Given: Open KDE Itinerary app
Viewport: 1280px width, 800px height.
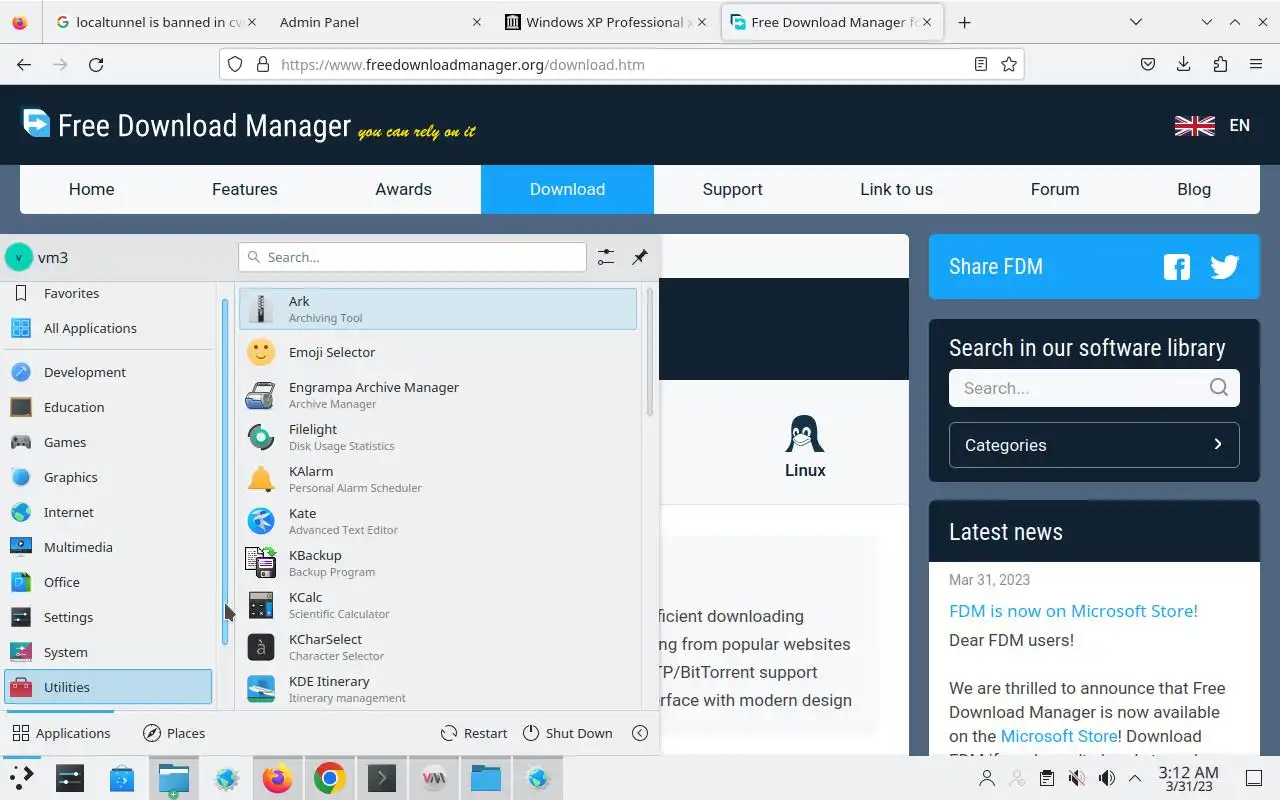Looking at the screenshot, I should tap(437, 689).
